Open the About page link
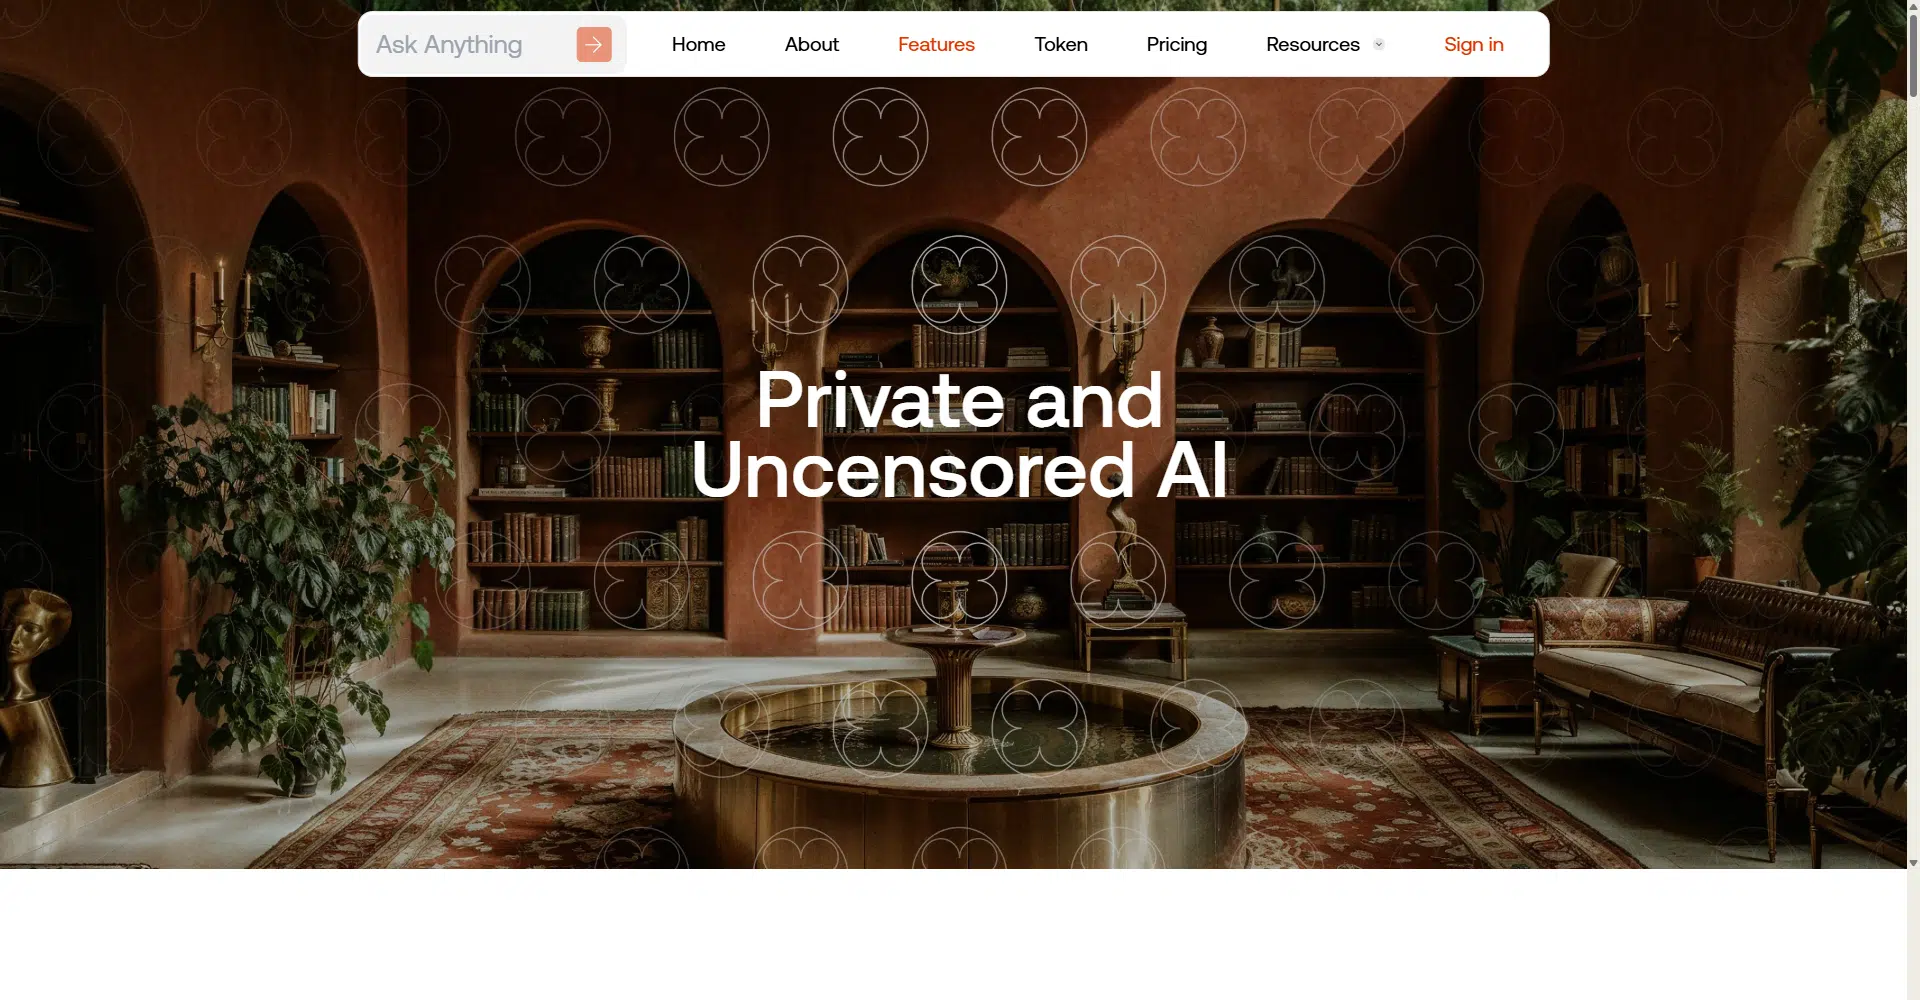This screenshot has height=1000, width=1920. point(811,44)
